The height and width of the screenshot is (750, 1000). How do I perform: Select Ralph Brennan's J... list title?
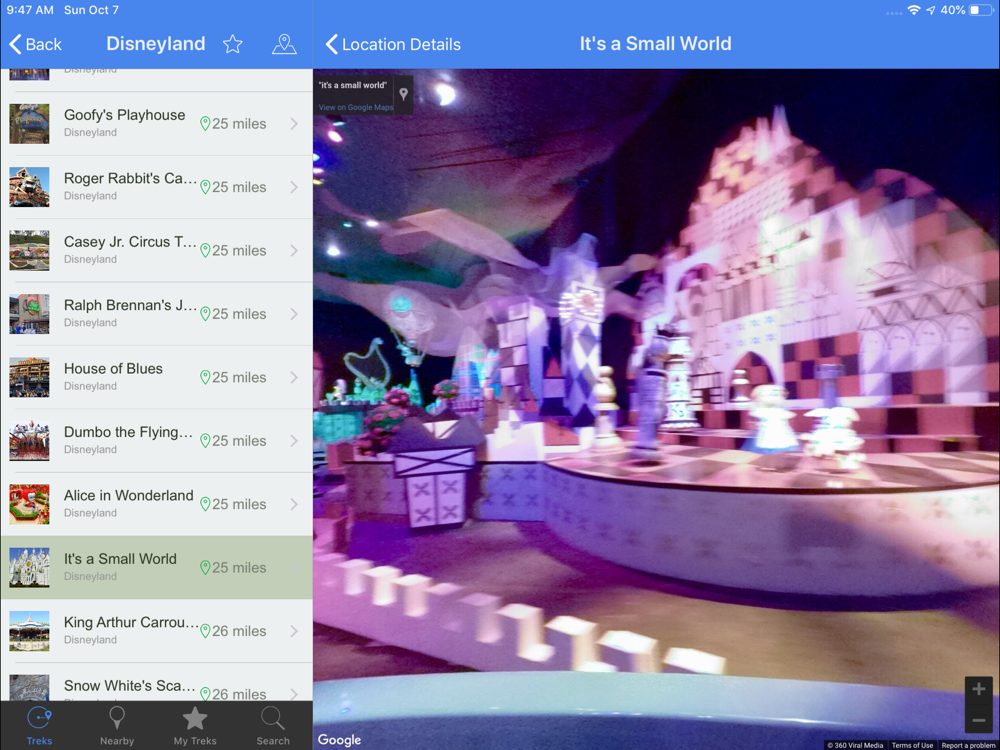click(130, 305)
